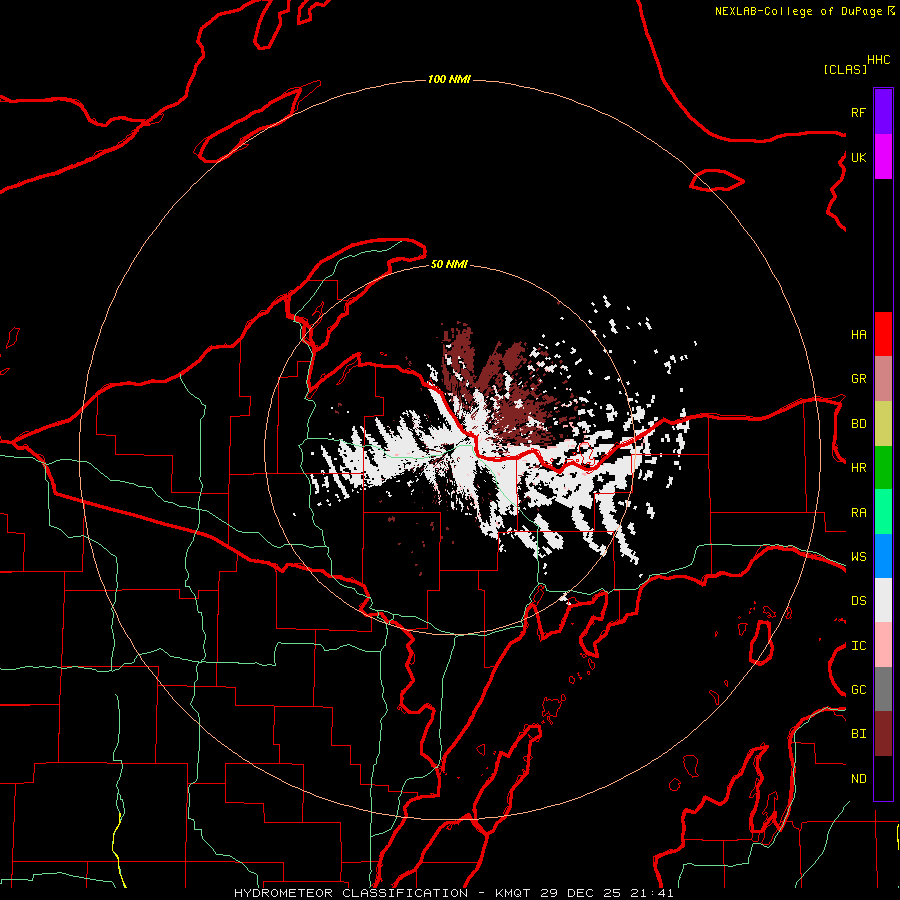This screenshot has height=900, width=900.
Task: Click the ND black legend swatch
Action: point(883,778)
